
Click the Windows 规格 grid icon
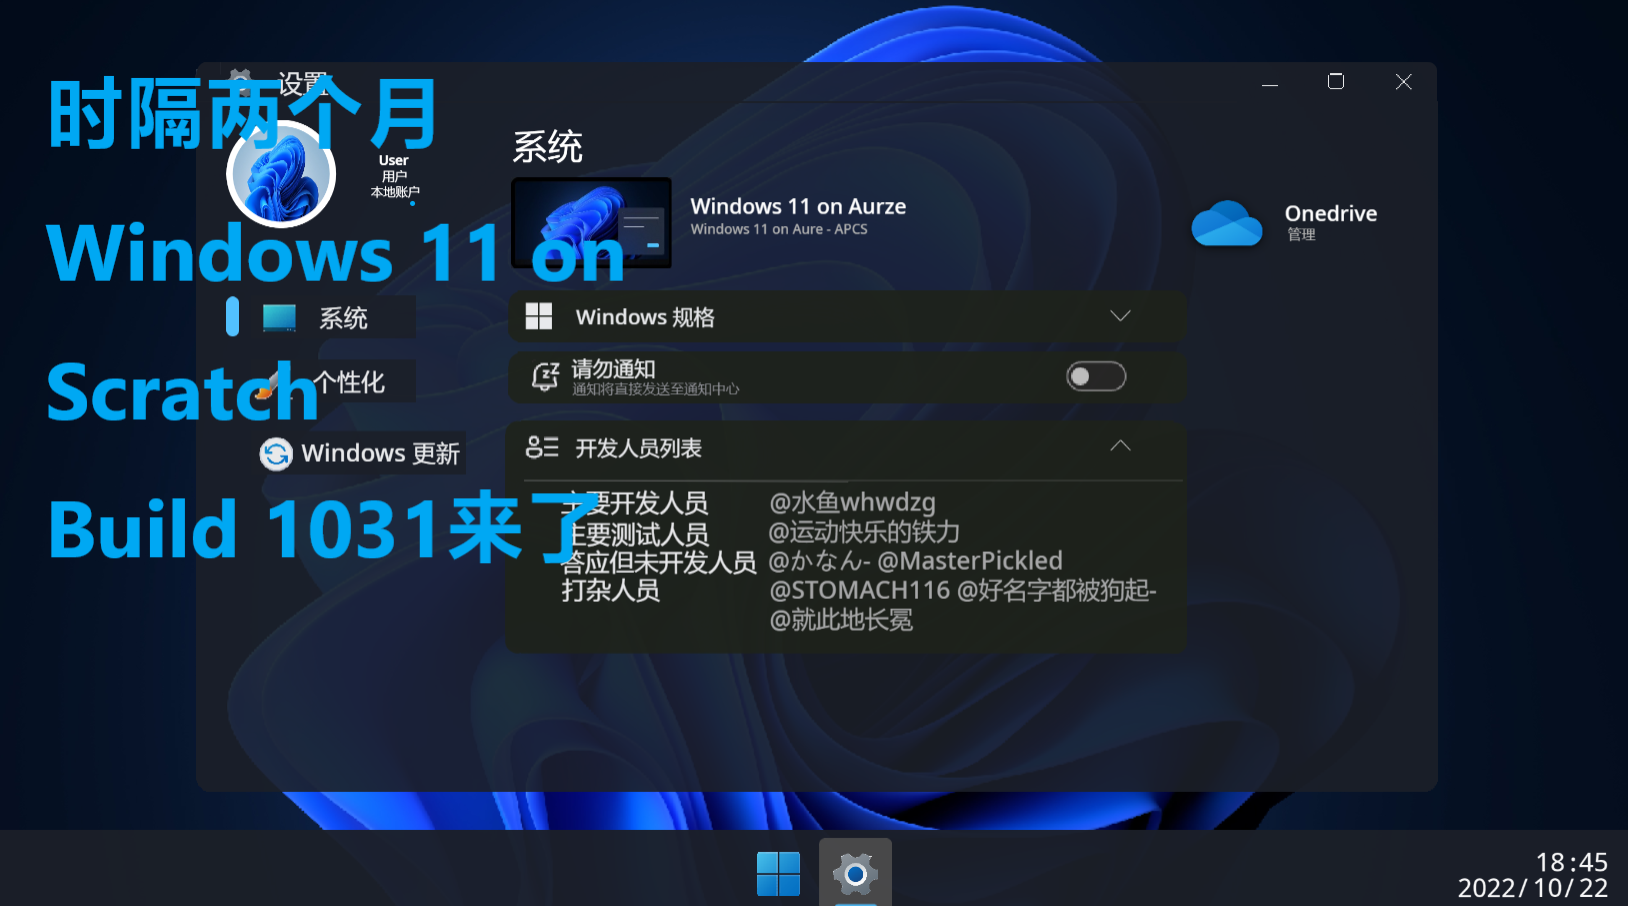[539, 316]
